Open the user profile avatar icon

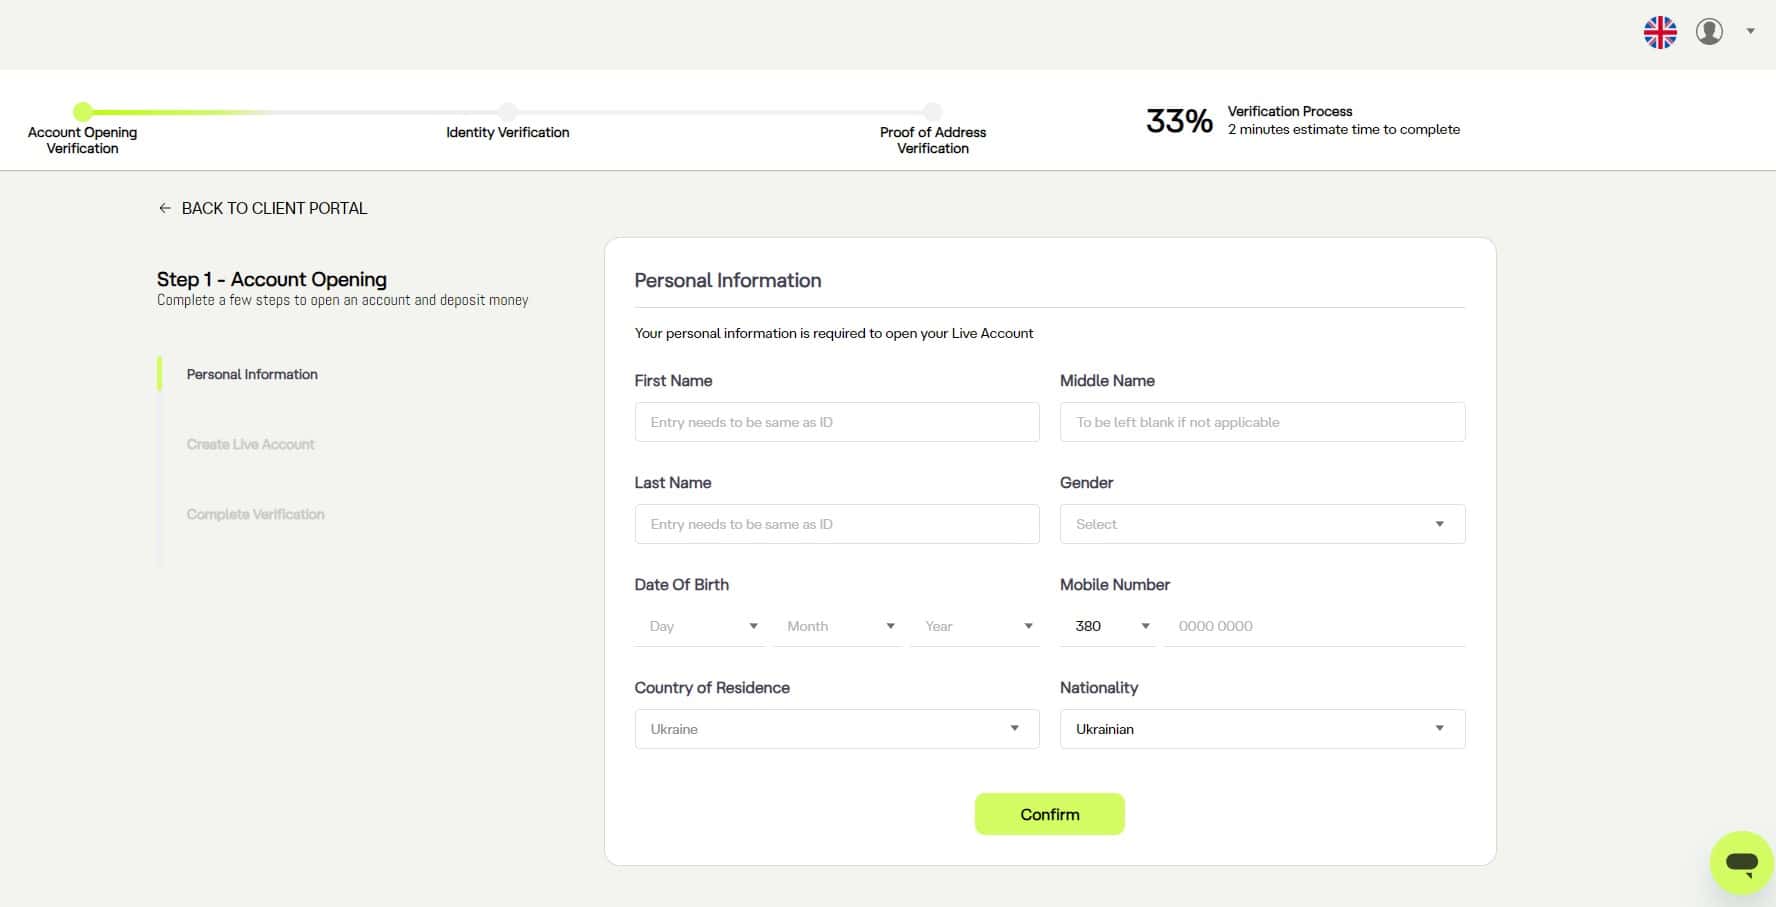[1709, 32]
